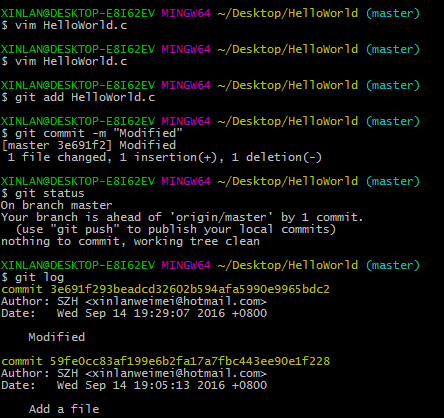Viewport: 444px width, 418px height.
Task: Select the full commit hash starting 3e691f293bead
Action: pos(190,289)
